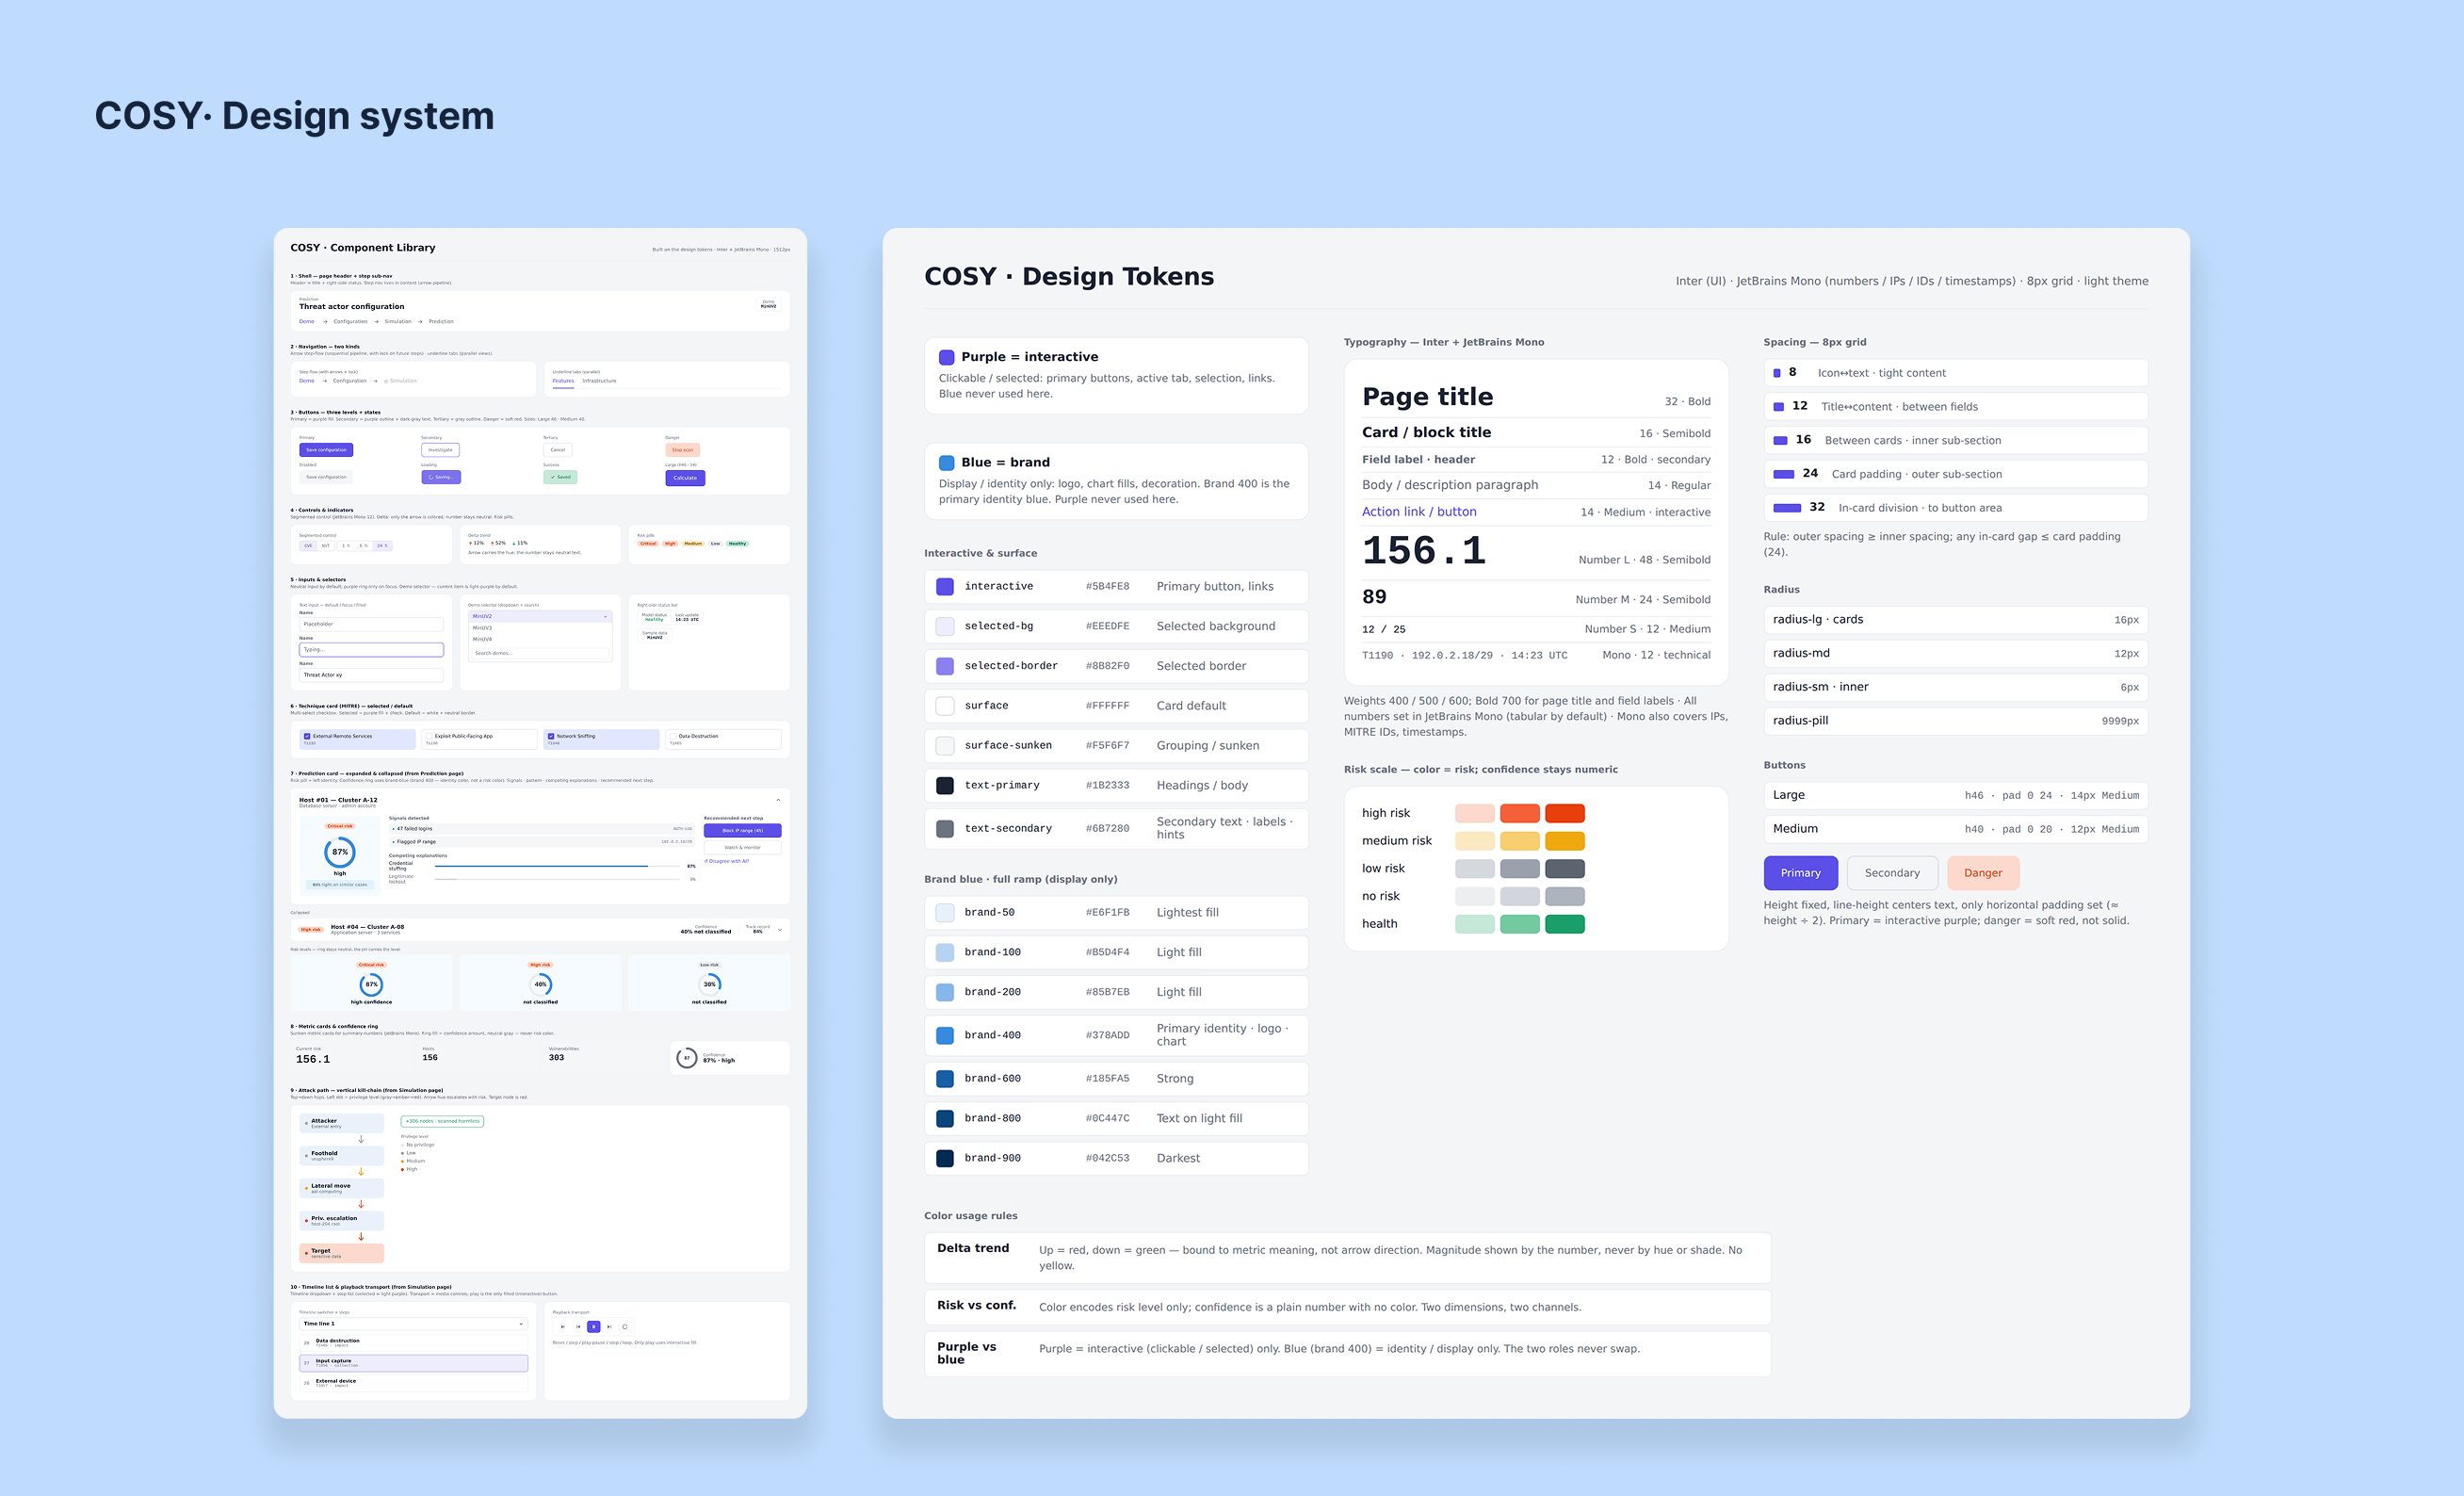
Task: Click the large Calculate button
Action: [686, 478]
